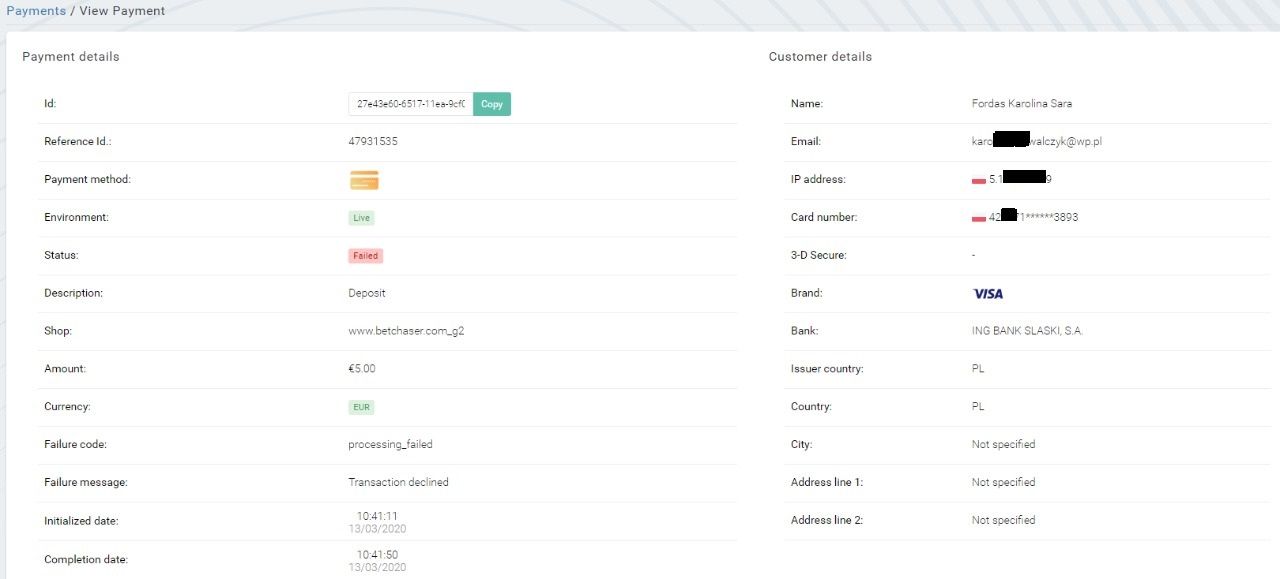This screenshot has width=1280, height=579.
Task: Click the initialized time 10:41:11
Action: coord(377,516)
